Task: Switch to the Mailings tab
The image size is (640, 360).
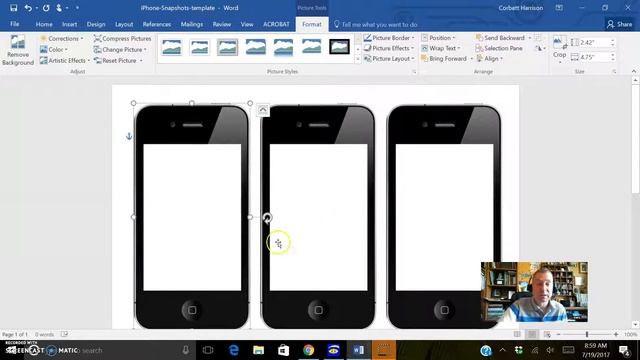Action: coord(192,24)
